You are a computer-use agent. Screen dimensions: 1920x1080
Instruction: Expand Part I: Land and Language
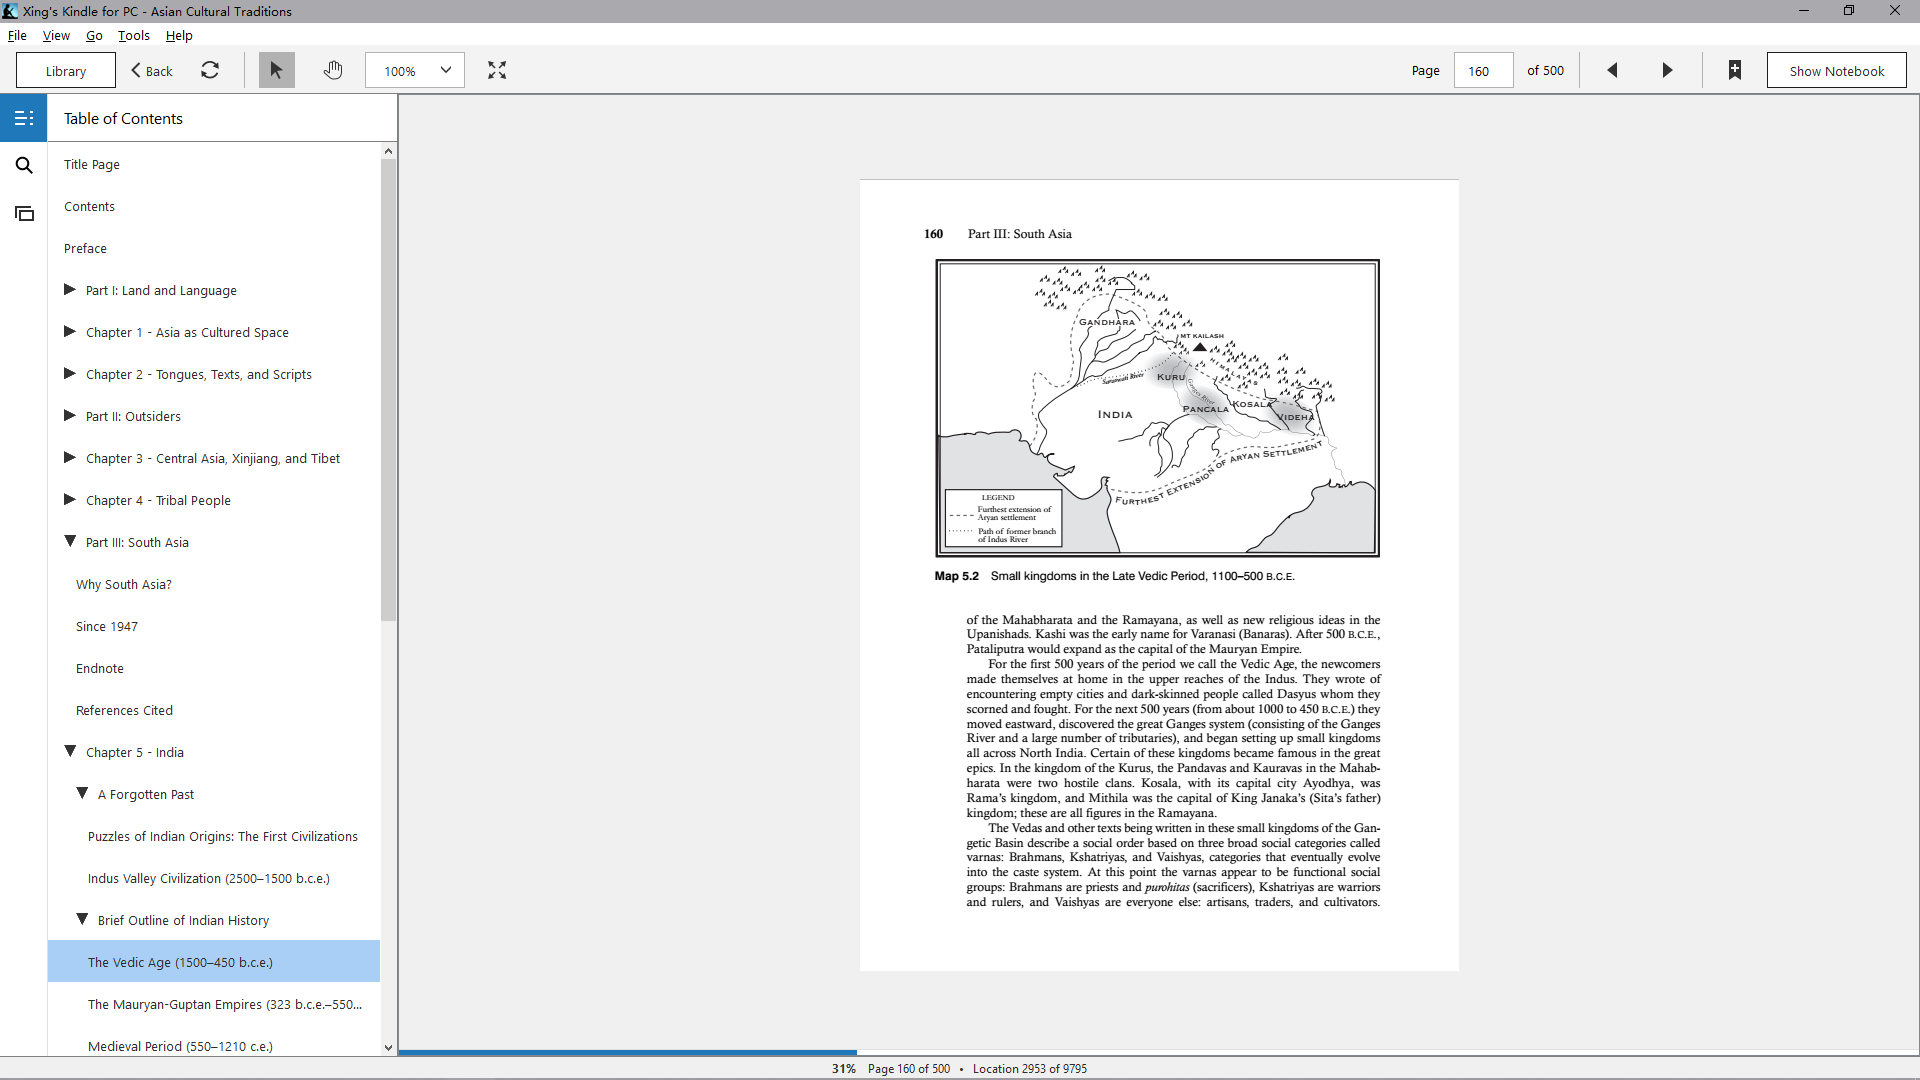point(70,290)
